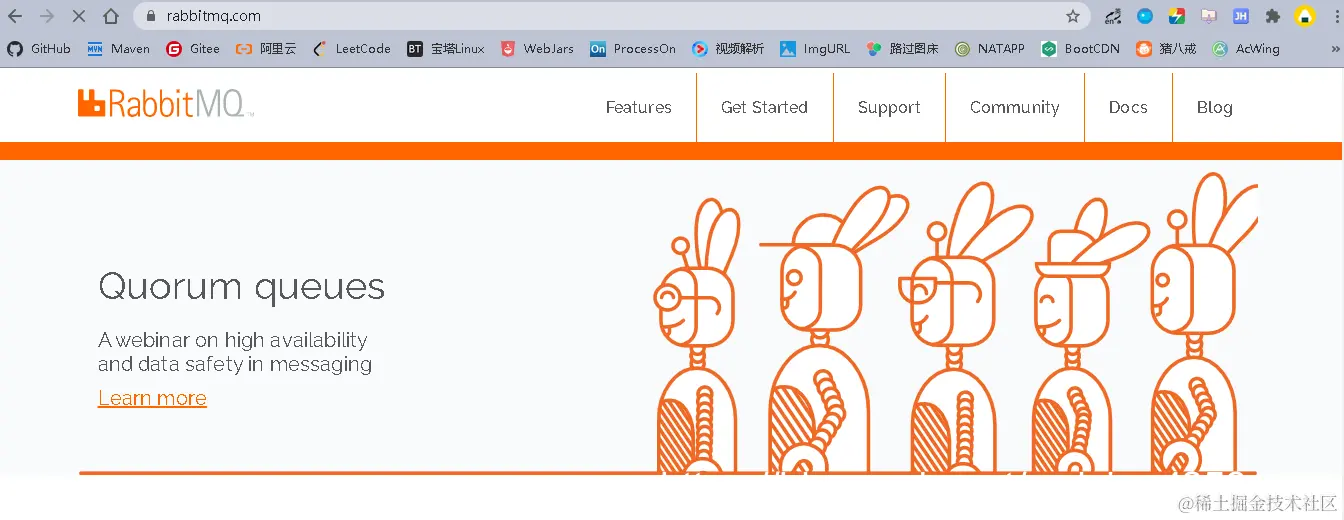
Task: Open the 宝塔Linux bookmark
Action: click(446, 48)
